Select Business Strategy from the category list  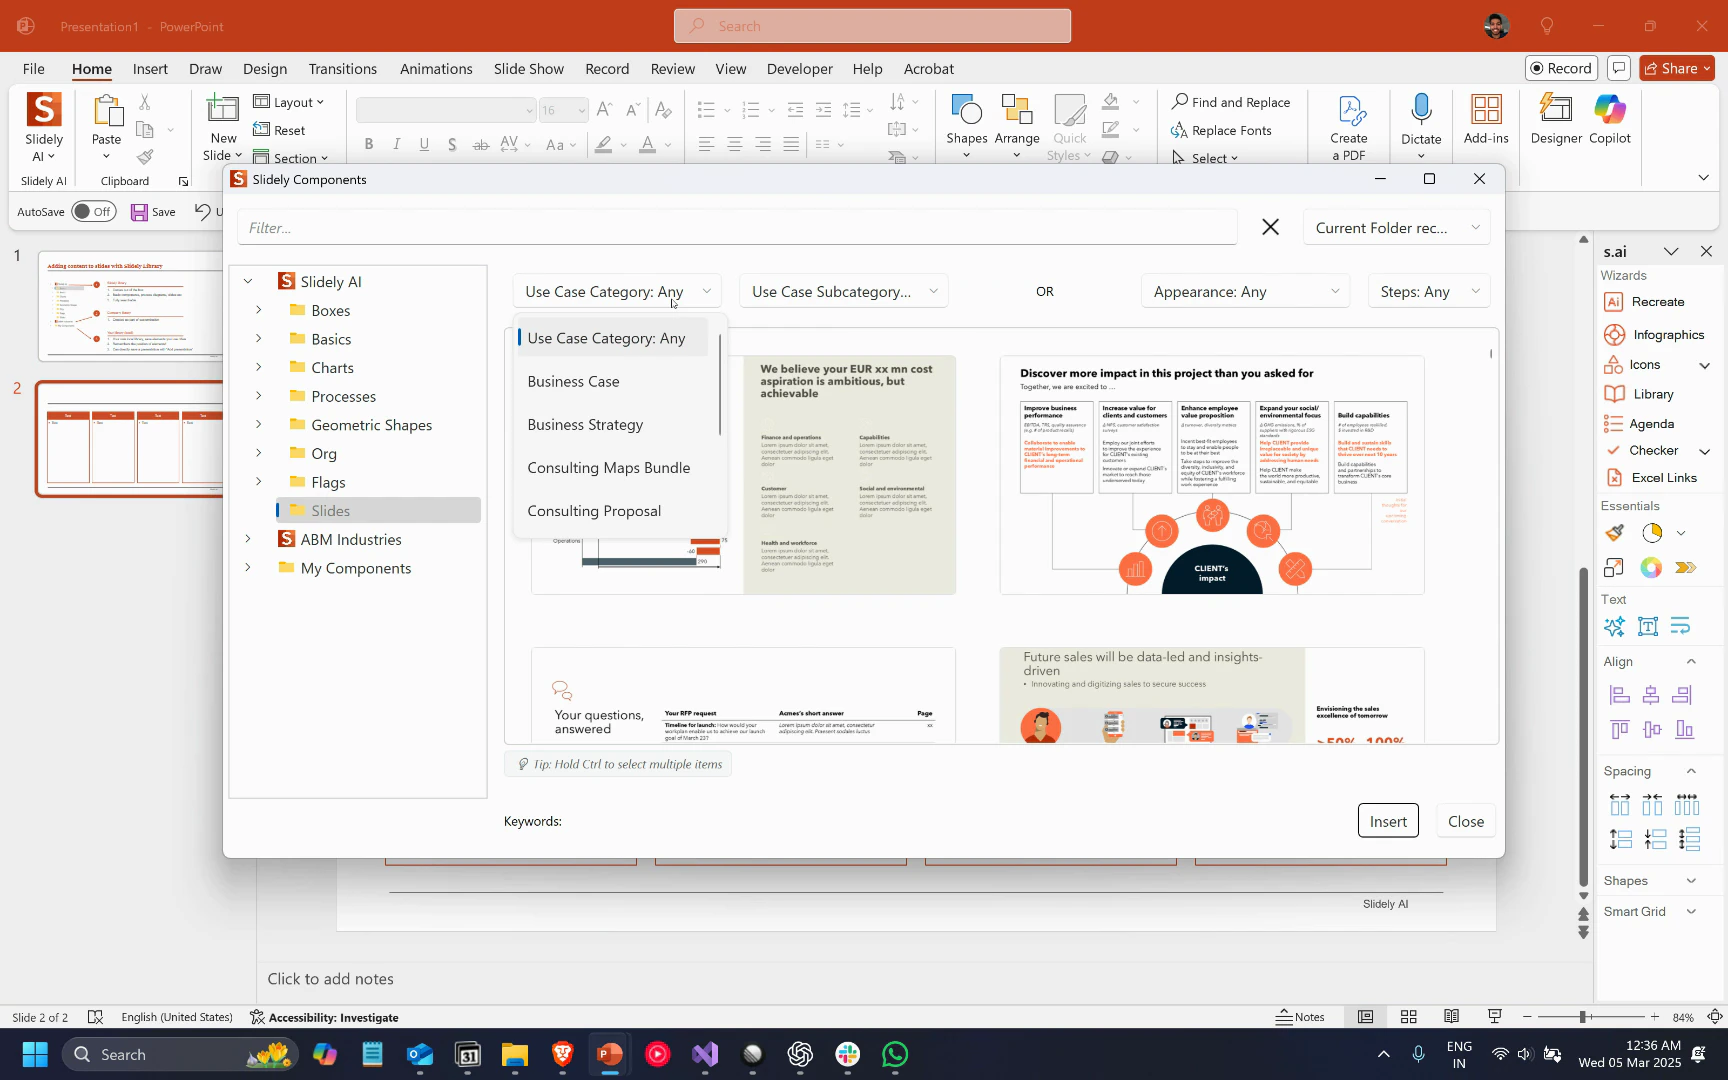585,425
